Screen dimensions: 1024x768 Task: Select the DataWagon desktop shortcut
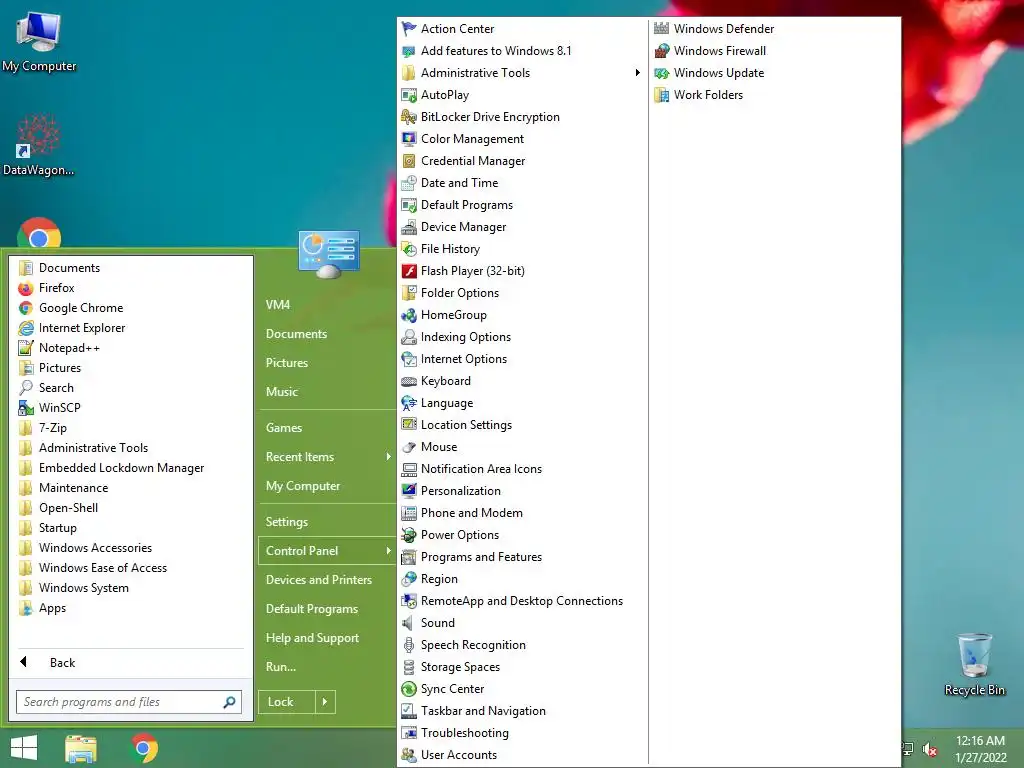tap(39, 145)
